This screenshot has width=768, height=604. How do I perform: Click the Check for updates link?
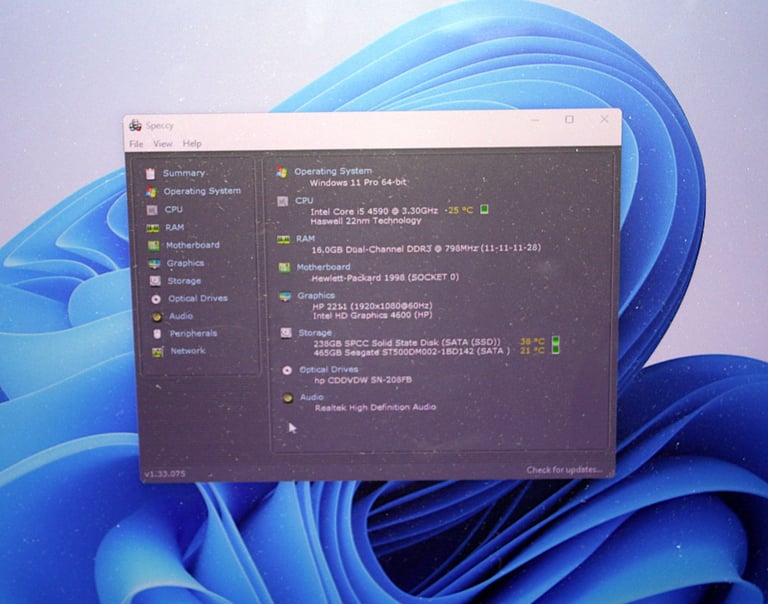tap(565, 470)
